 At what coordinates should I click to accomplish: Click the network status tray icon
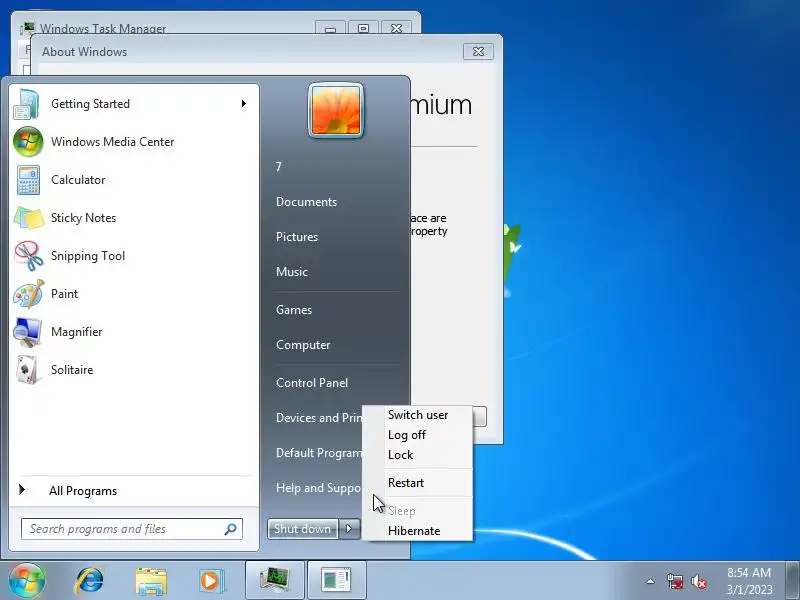(675, 581)
